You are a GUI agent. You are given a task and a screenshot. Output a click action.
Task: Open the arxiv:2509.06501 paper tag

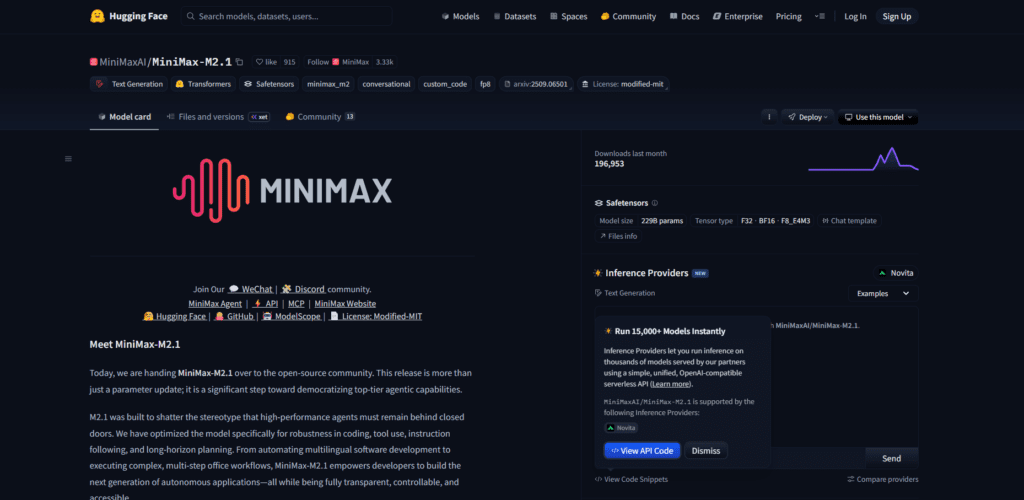pyautogui.click(x=536, y=84)
